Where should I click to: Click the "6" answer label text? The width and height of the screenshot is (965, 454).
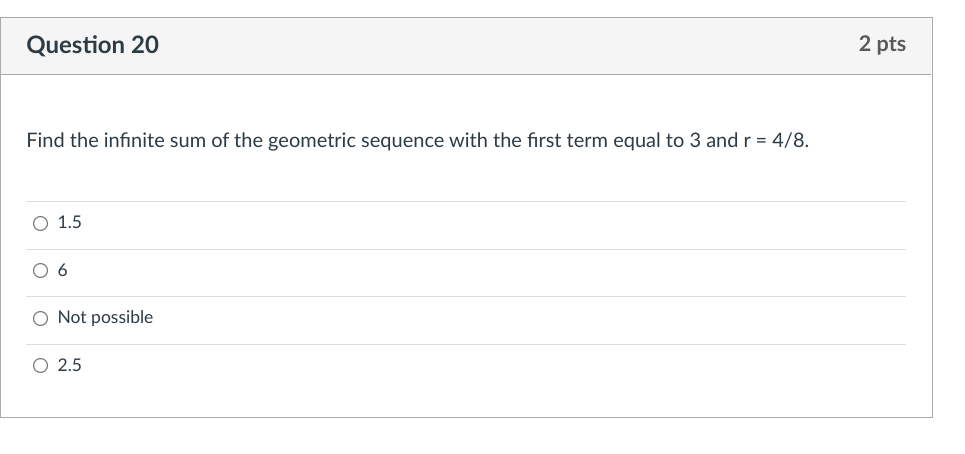(63, 270)
